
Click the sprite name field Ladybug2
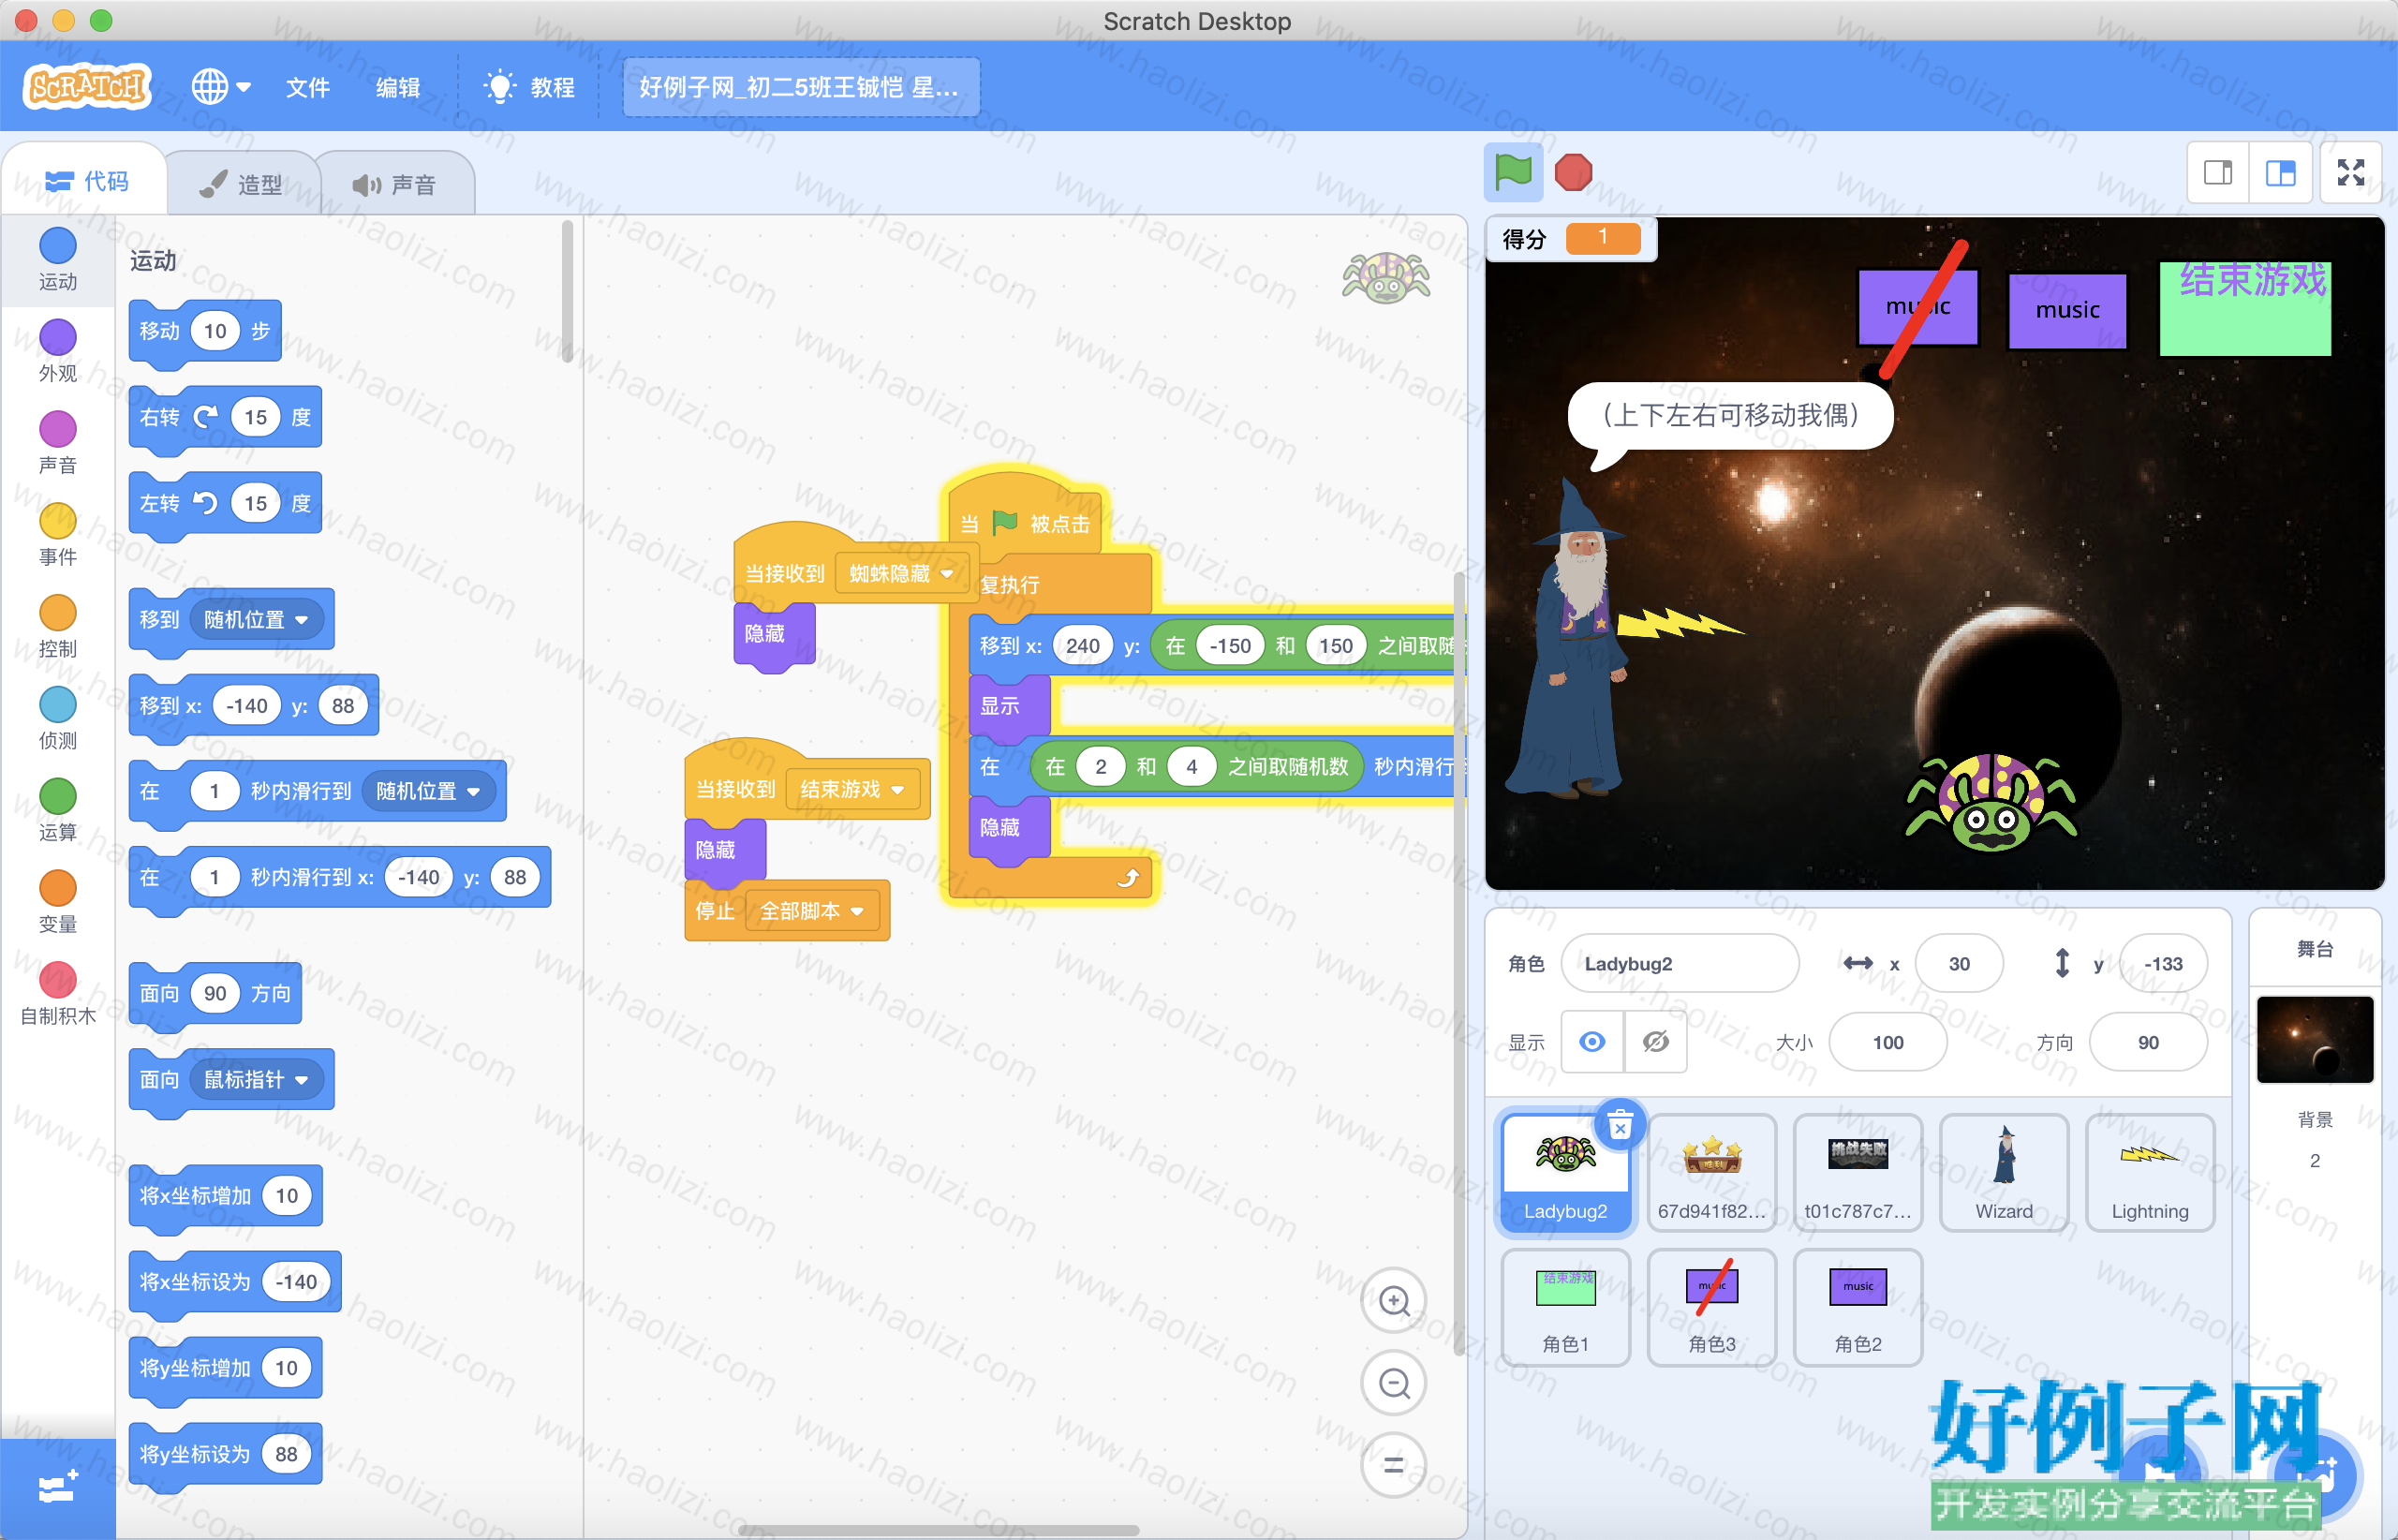coord(1680,963)
